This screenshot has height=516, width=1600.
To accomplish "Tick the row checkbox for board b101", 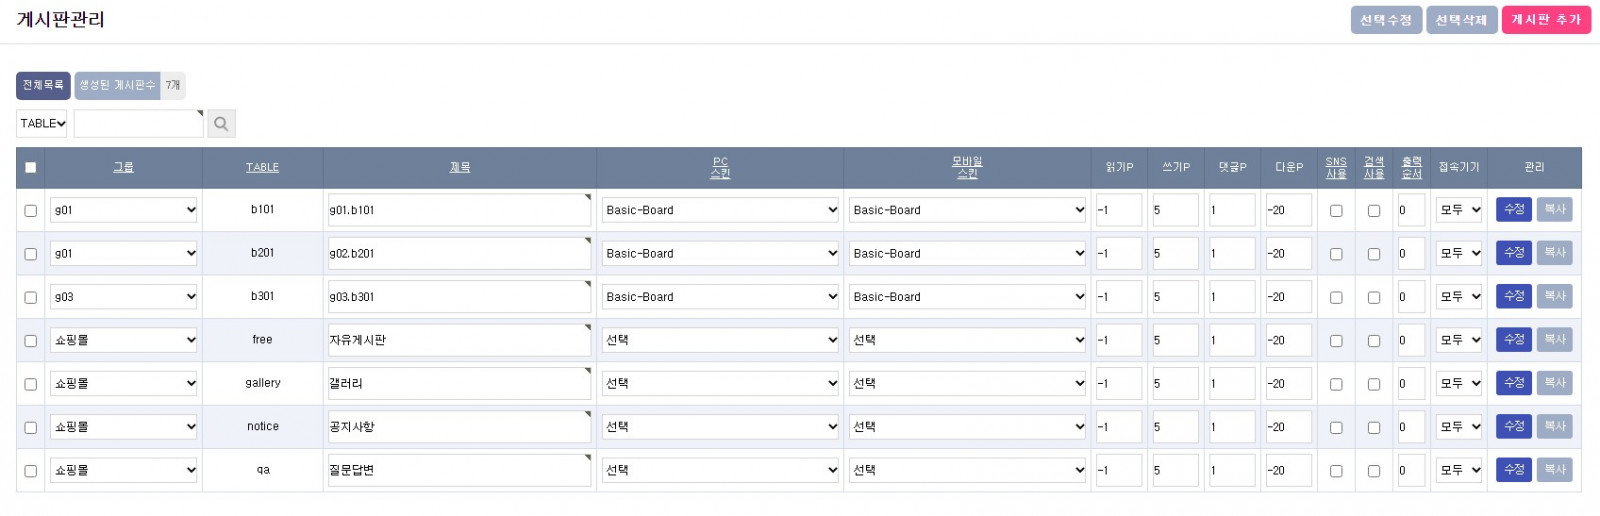I will [31, 211].
